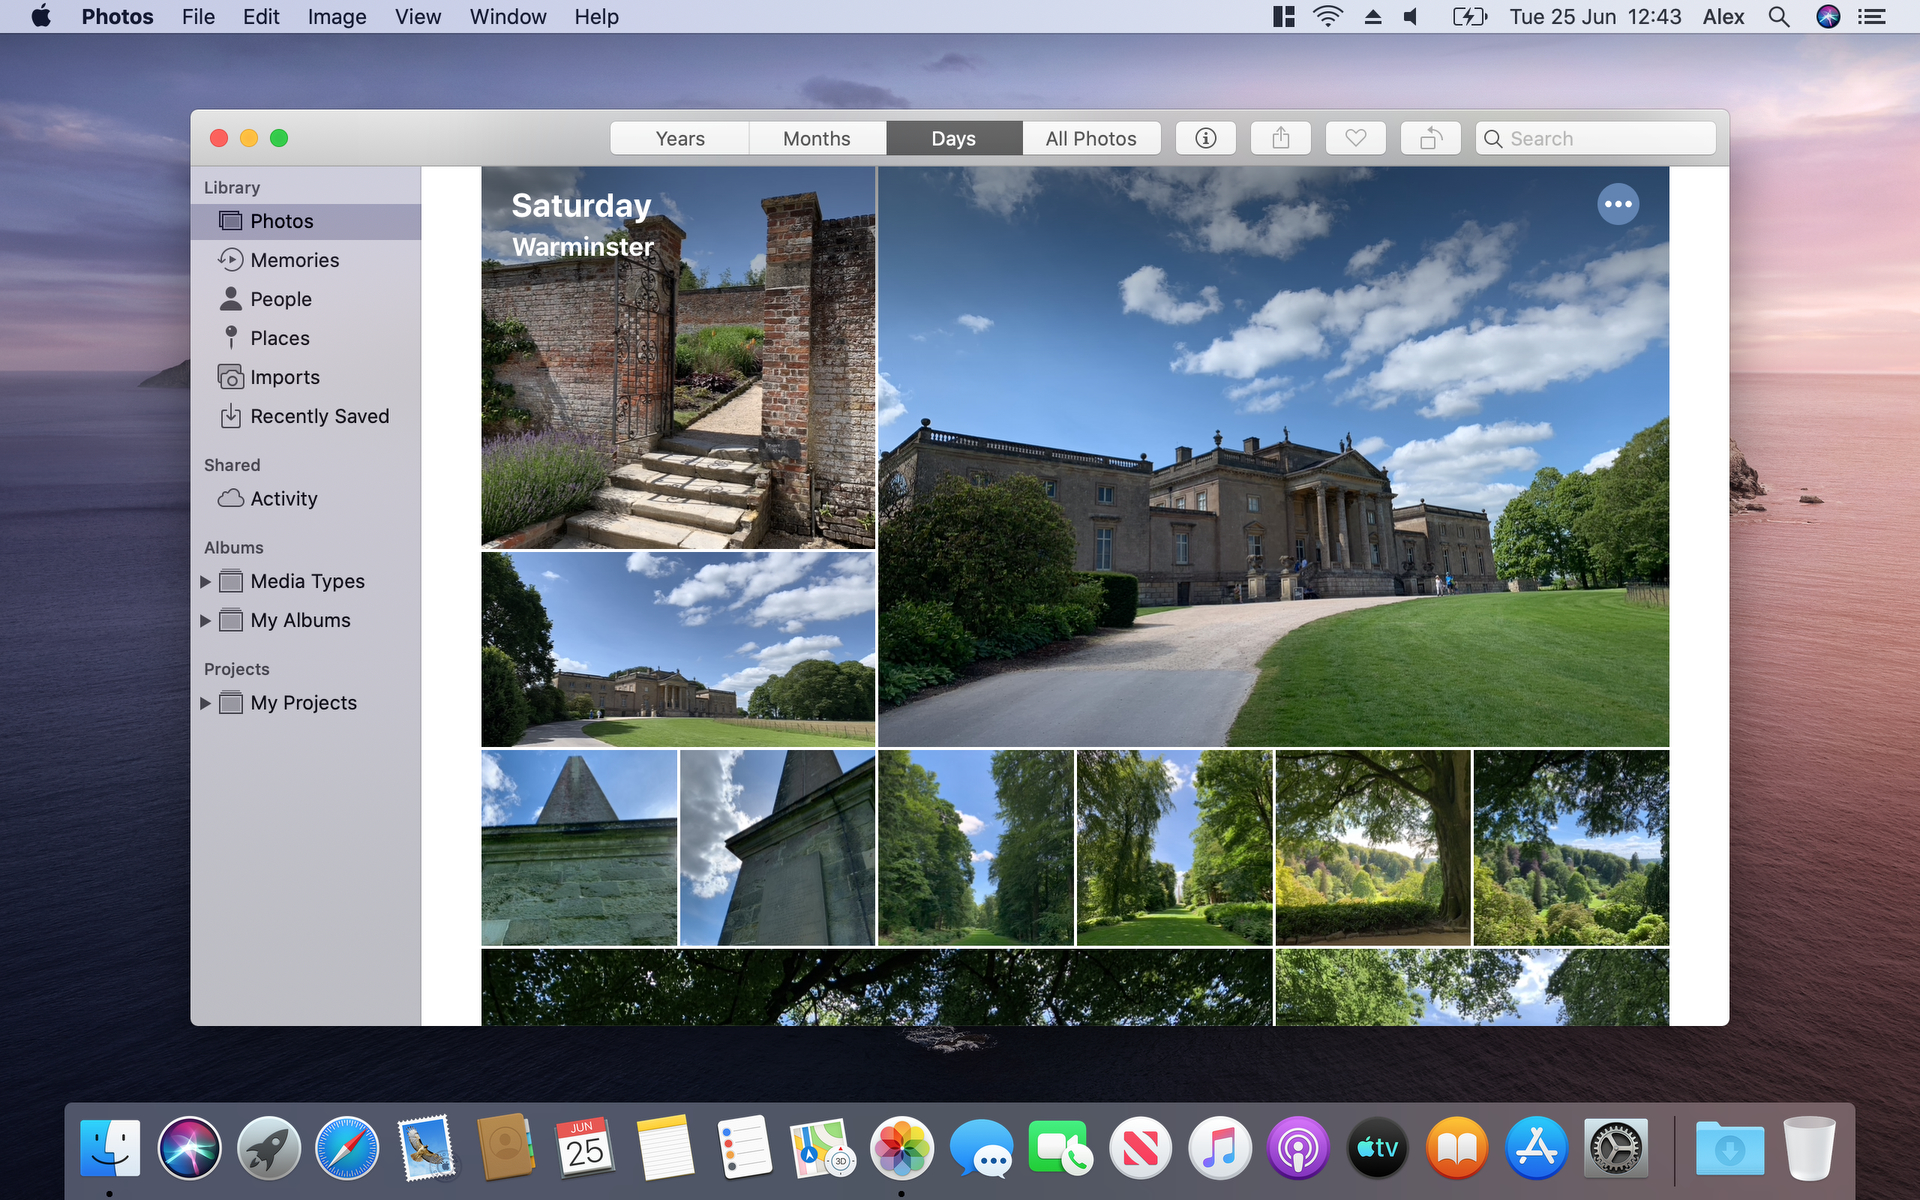The image size is (1920, 1200).
Task: Select Photos in the Library sidebar
Action: [x=306, y=221]
